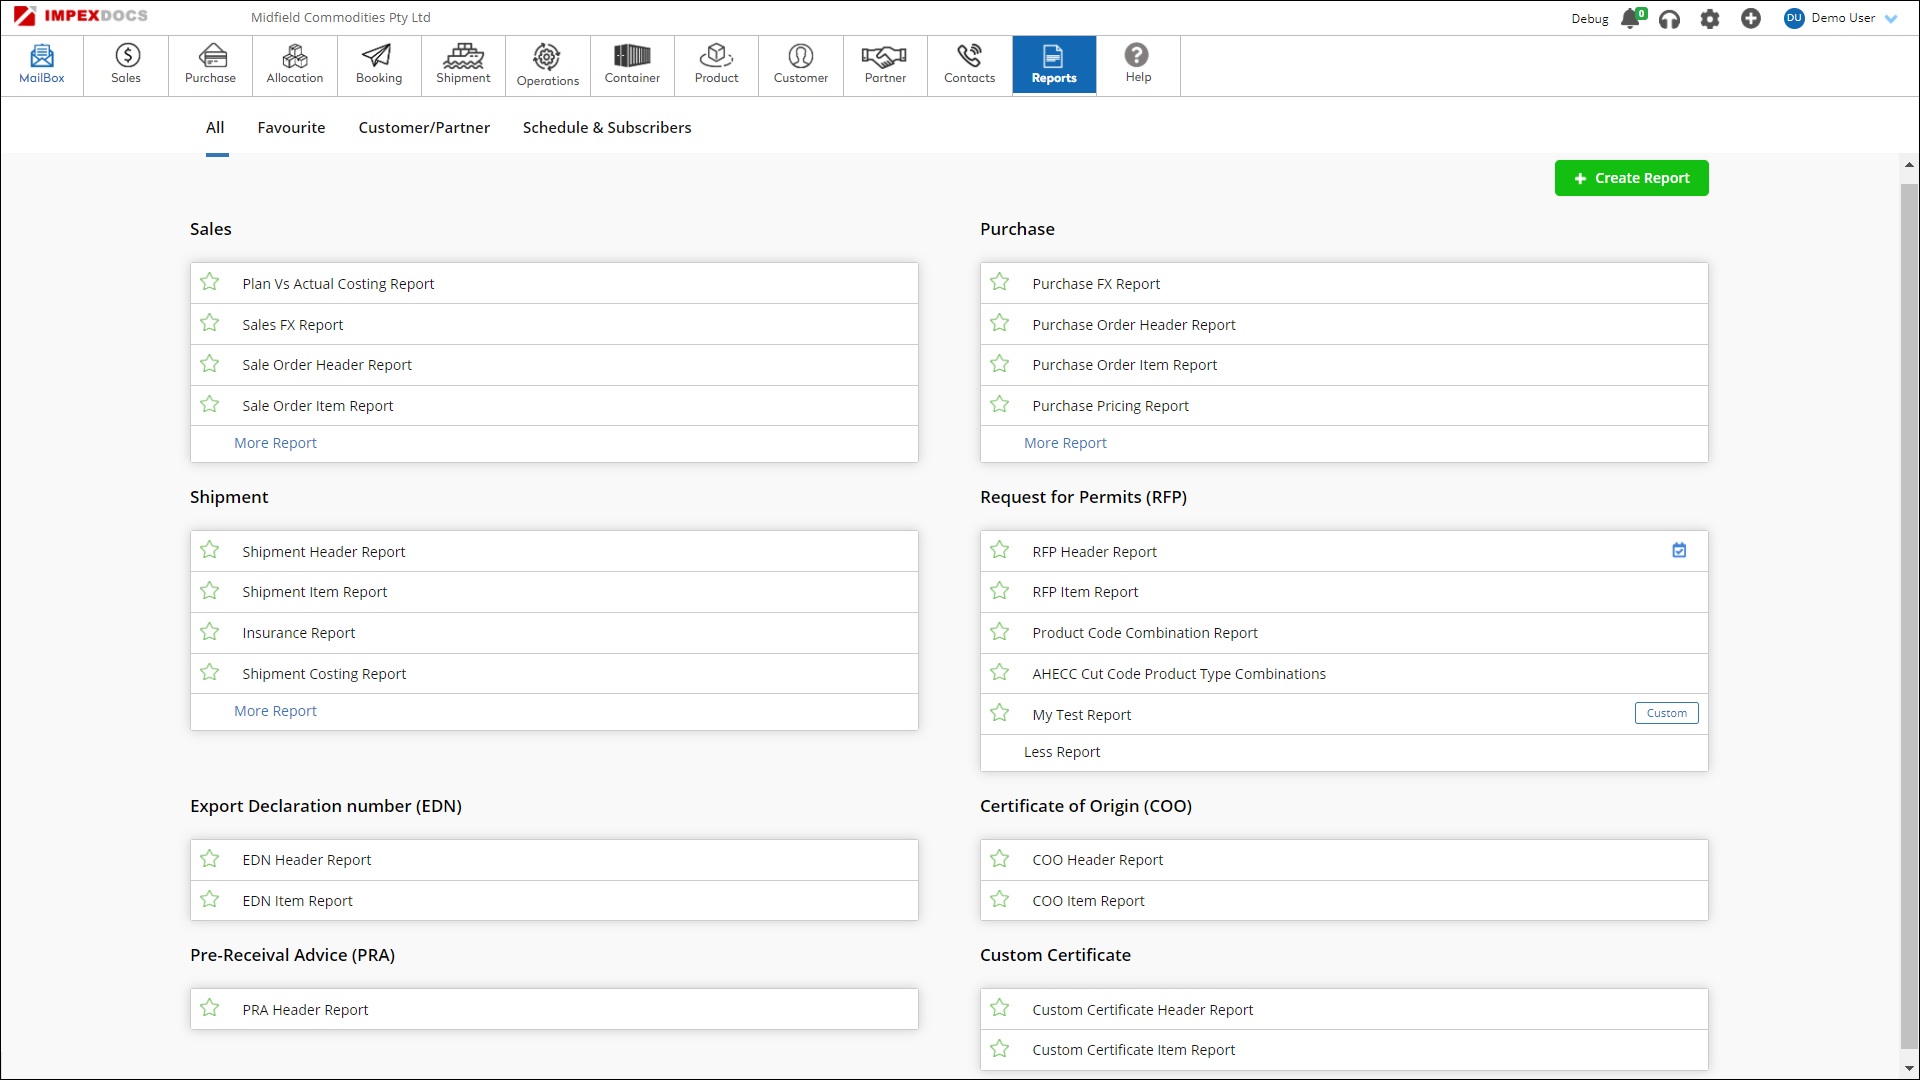Collapse RFP list with Less Report
1920x1080 pixels.
tap(1061, 752)
